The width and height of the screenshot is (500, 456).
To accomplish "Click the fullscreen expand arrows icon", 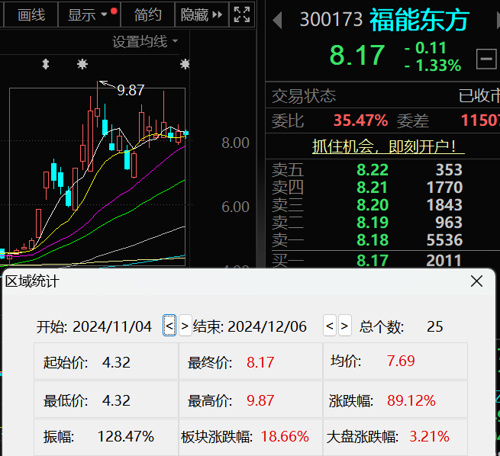I will coord(242,15).
